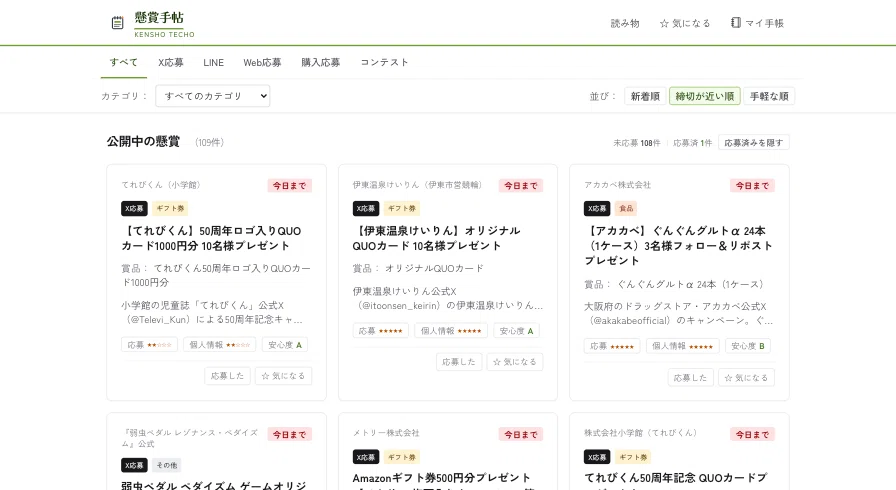This screenshot has height=490, width=896.
Task: Mark the アカカベ card as 応募した
Action: [x=690, y=377]
